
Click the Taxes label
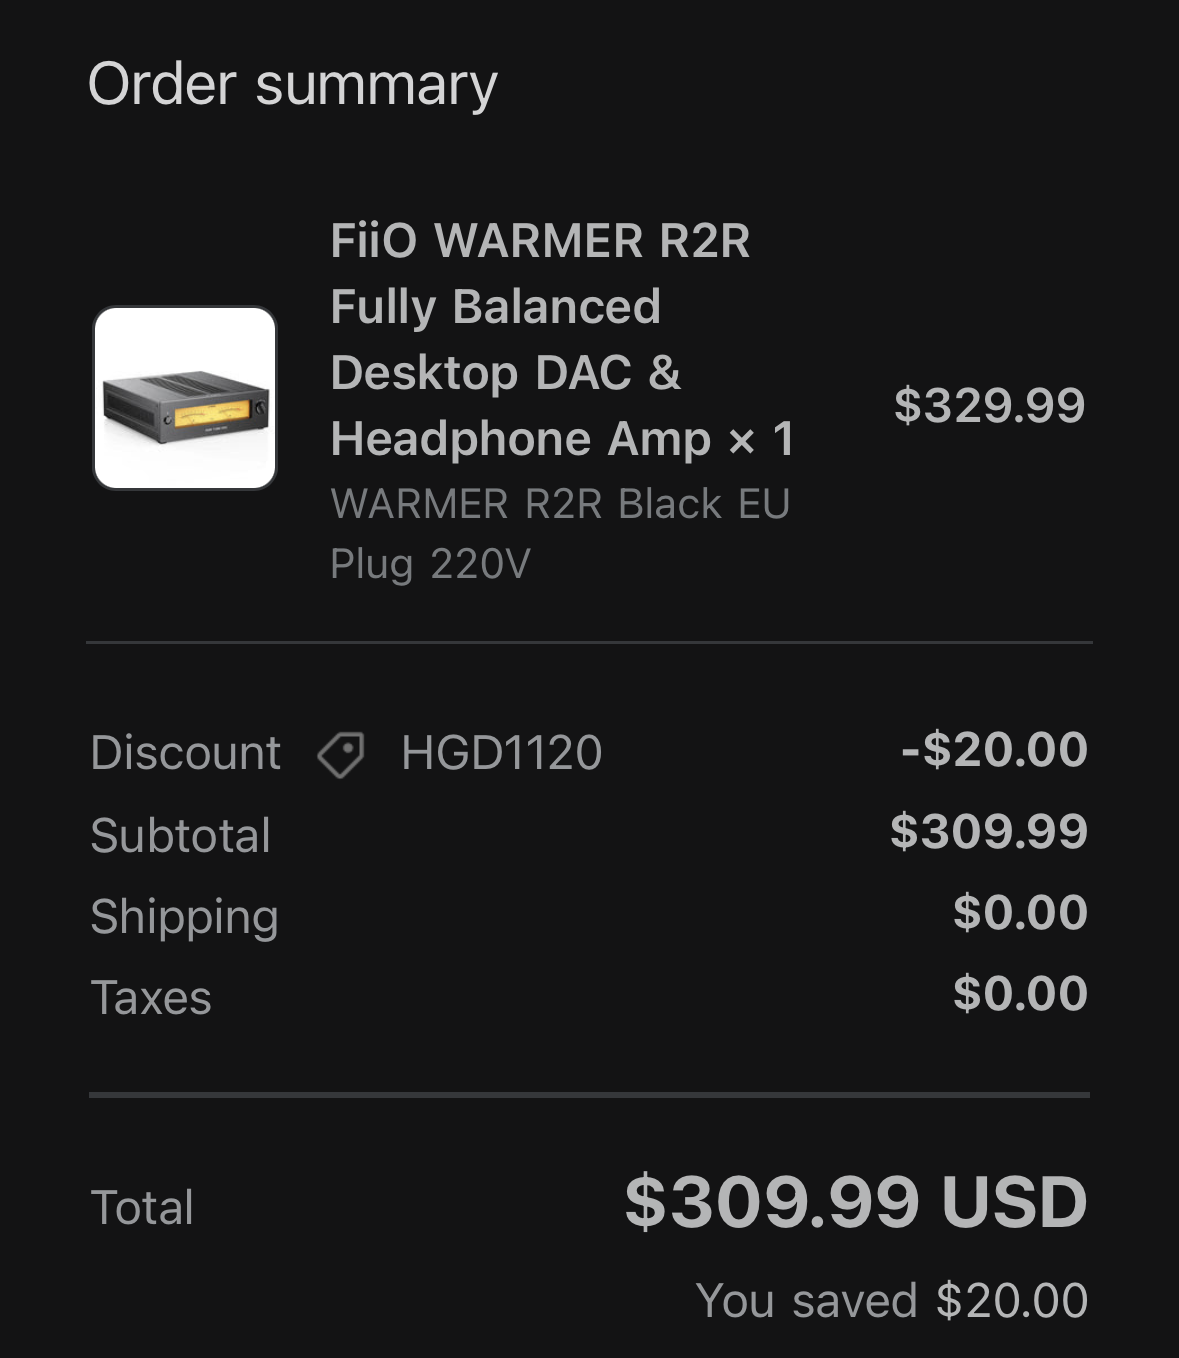[x=151, y=997]
